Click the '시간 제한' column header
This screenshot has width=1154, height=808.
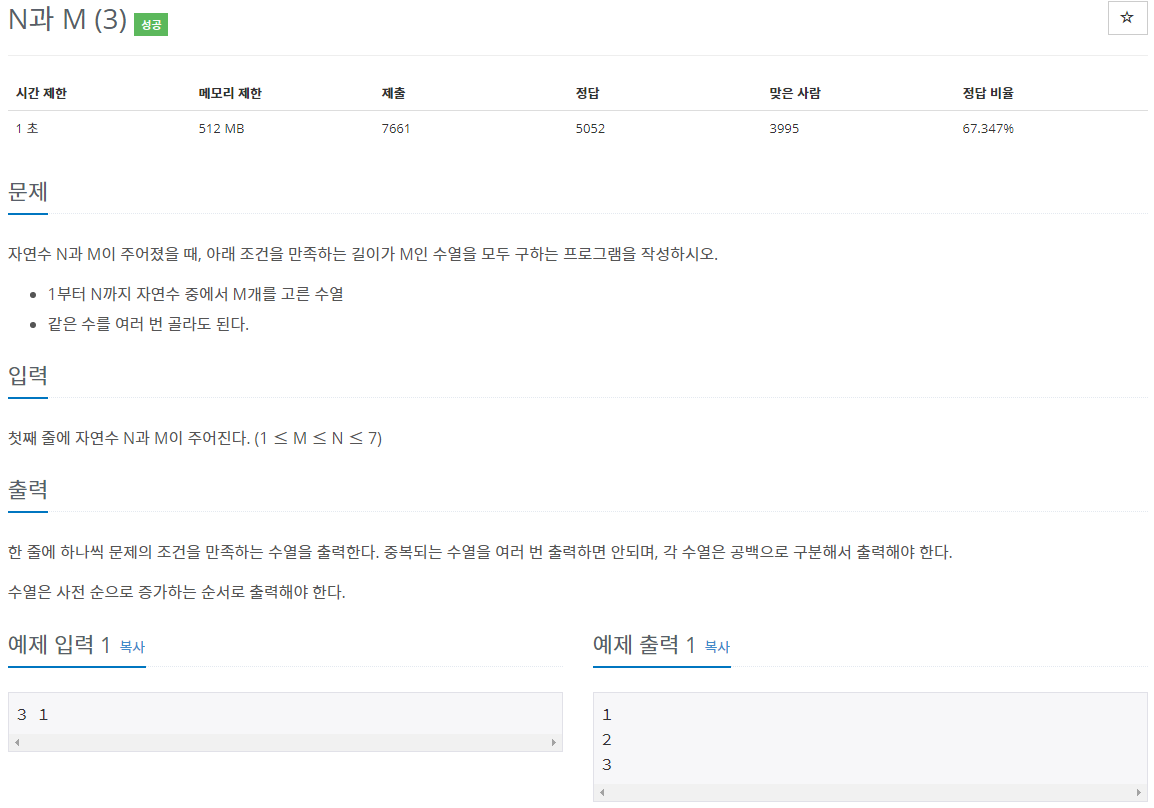[x=41, y=93]
